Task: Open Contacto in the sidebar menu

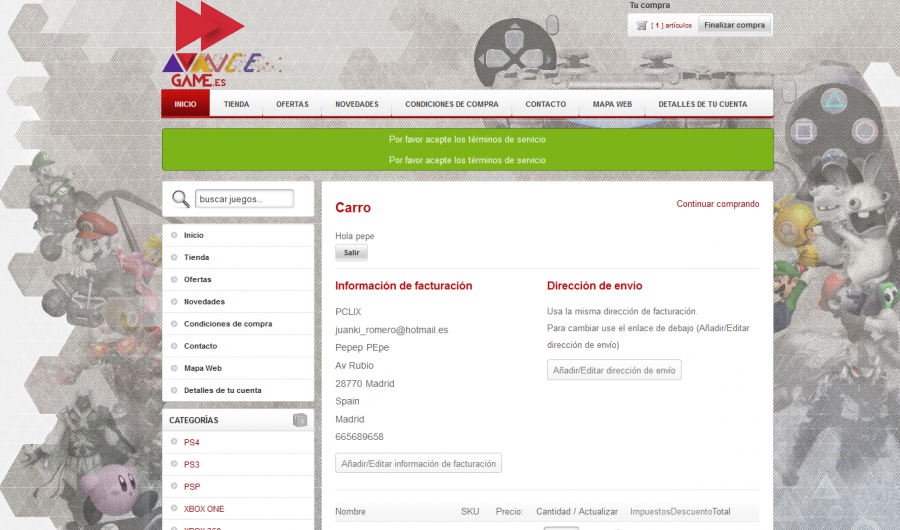Action: tap(200, 346)
